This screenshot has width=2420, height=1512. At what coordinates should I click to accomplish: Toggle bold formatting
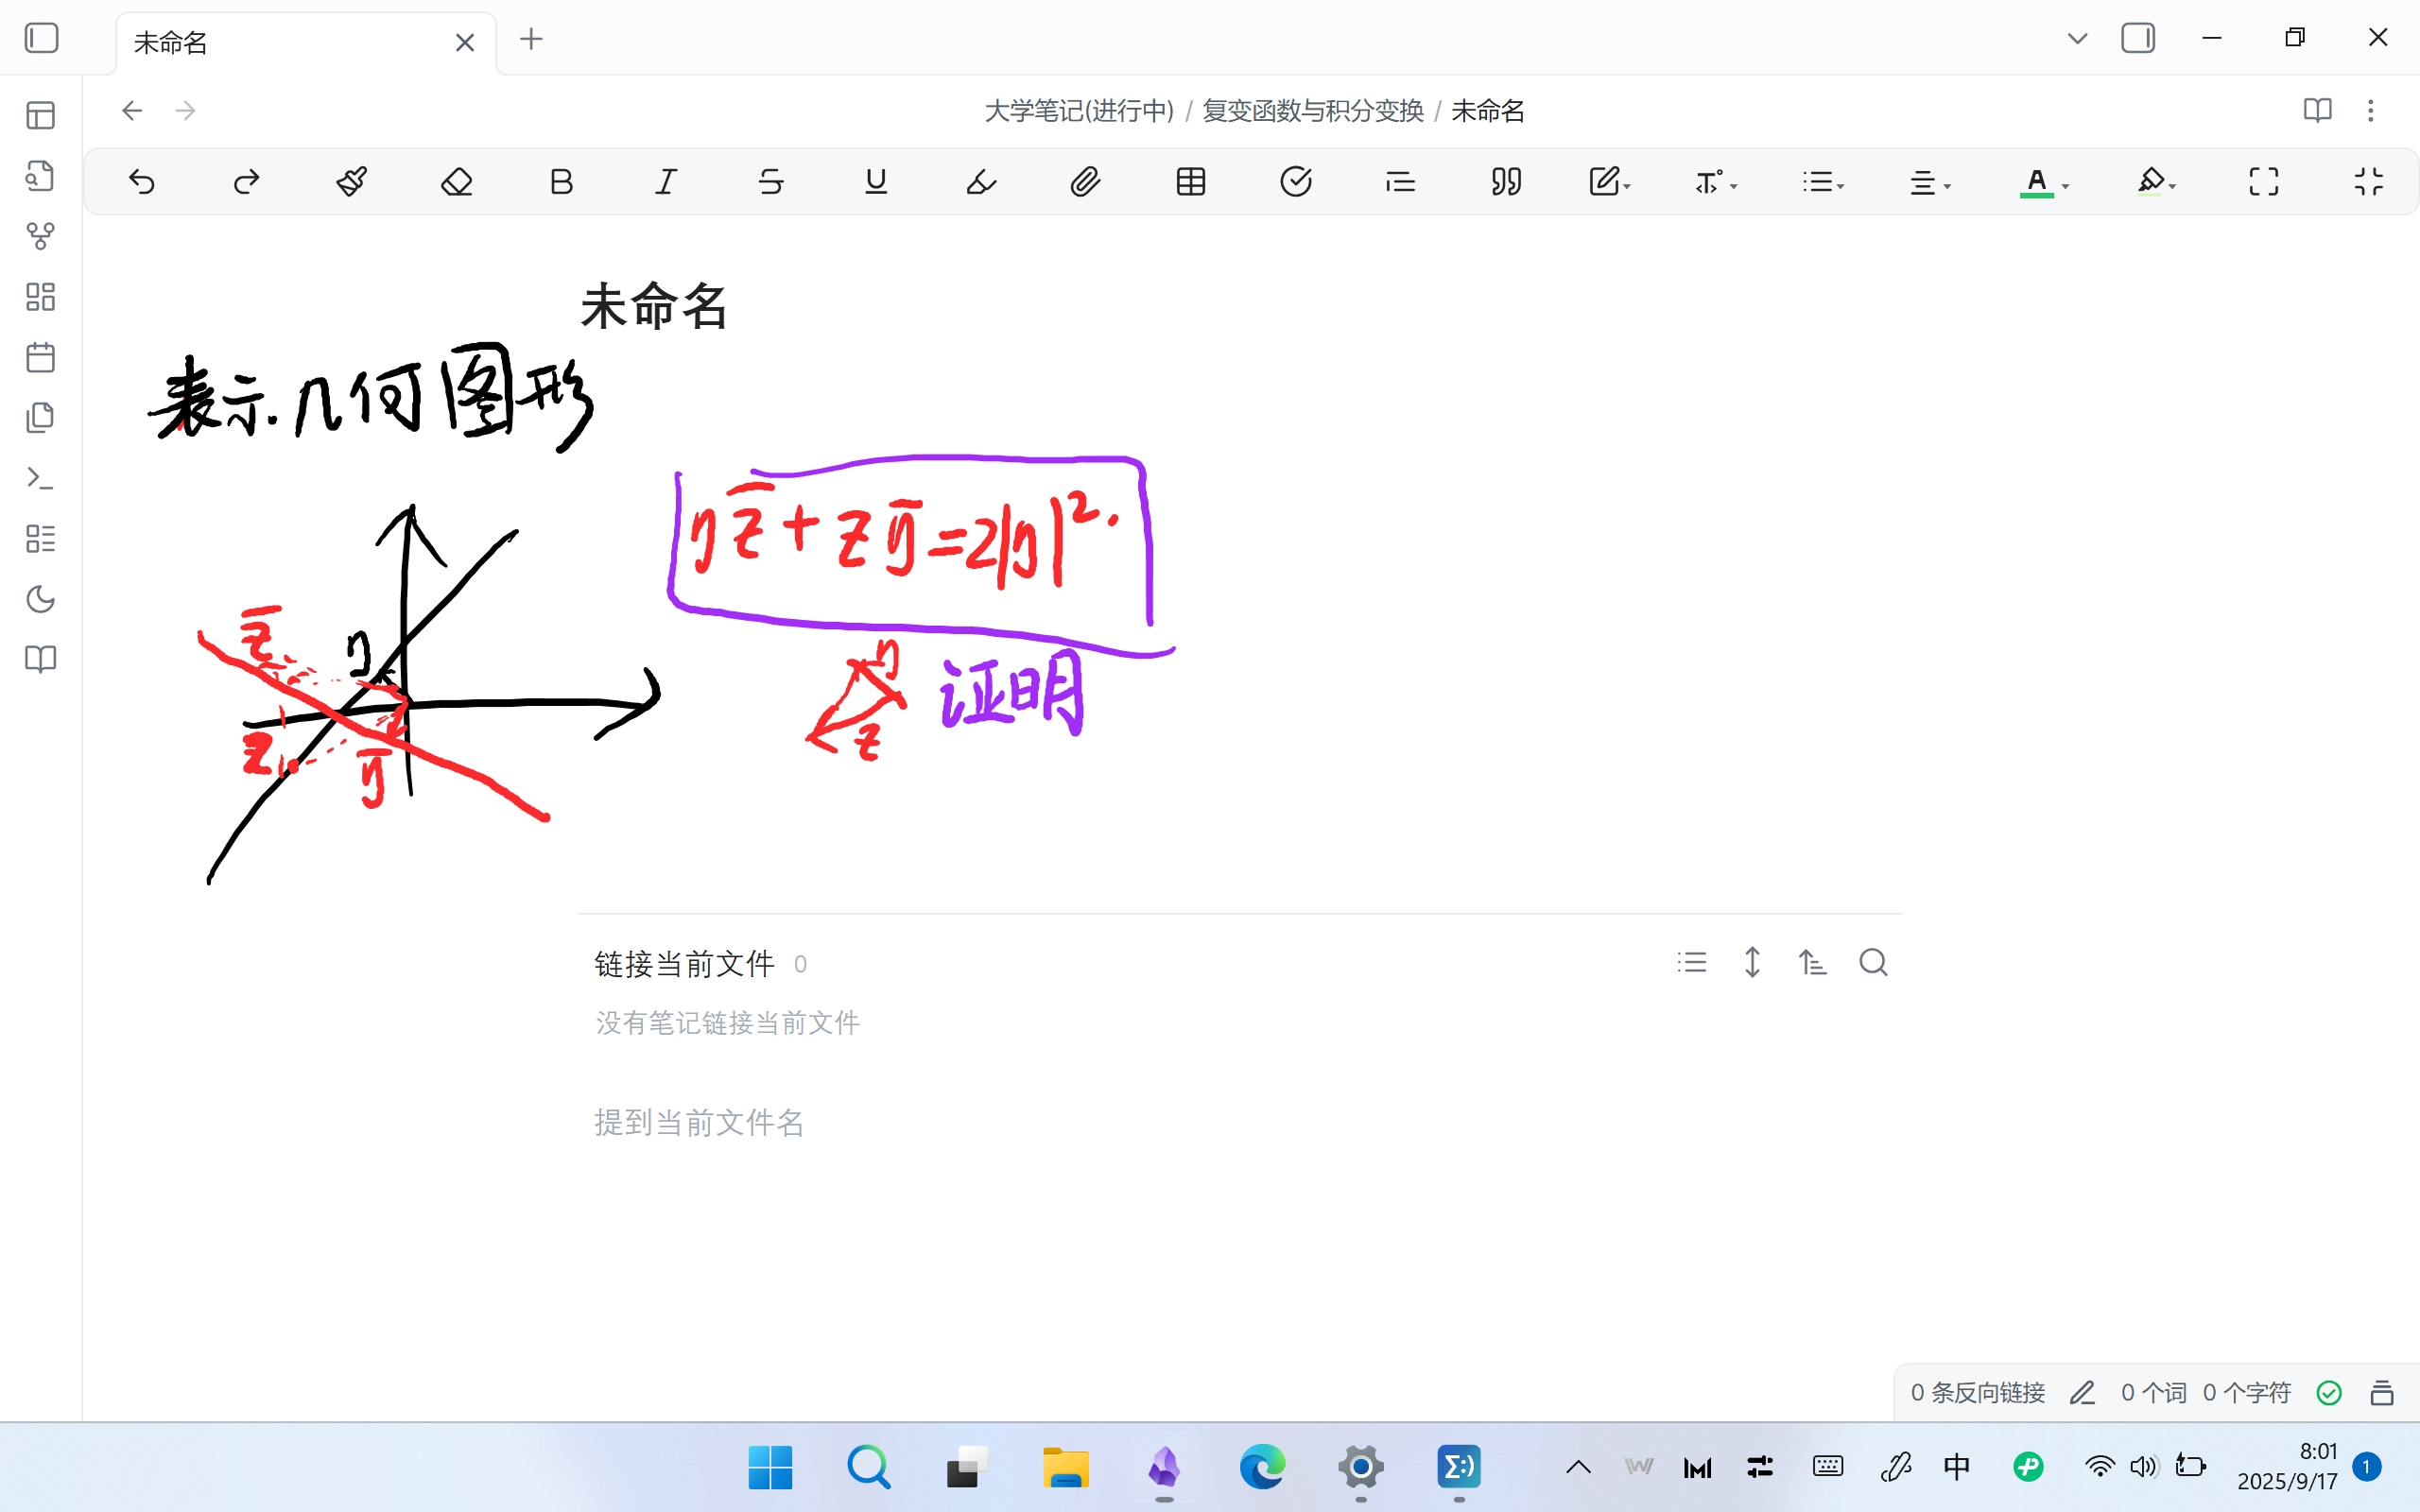561,182
